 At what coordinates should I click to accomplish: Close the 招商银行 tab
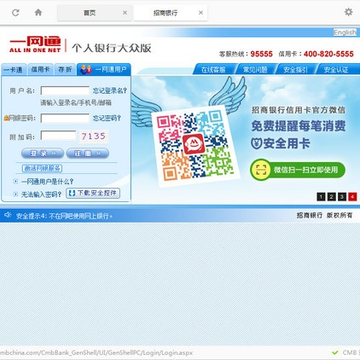tap(201, 13)
